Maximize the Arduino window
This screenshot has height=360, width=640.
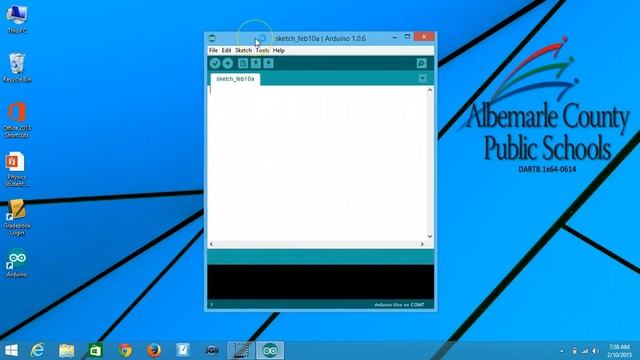coord(407,37)
